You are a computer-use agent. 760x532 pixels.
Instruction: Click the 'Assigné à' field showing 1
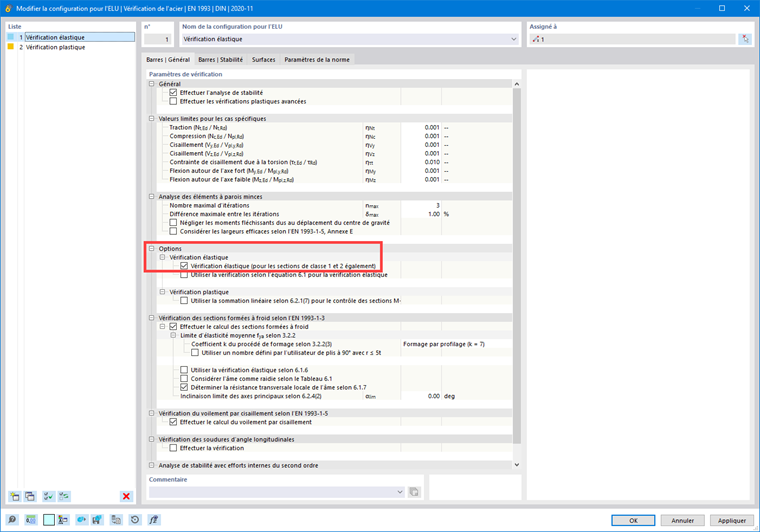[x=633, y=39]
